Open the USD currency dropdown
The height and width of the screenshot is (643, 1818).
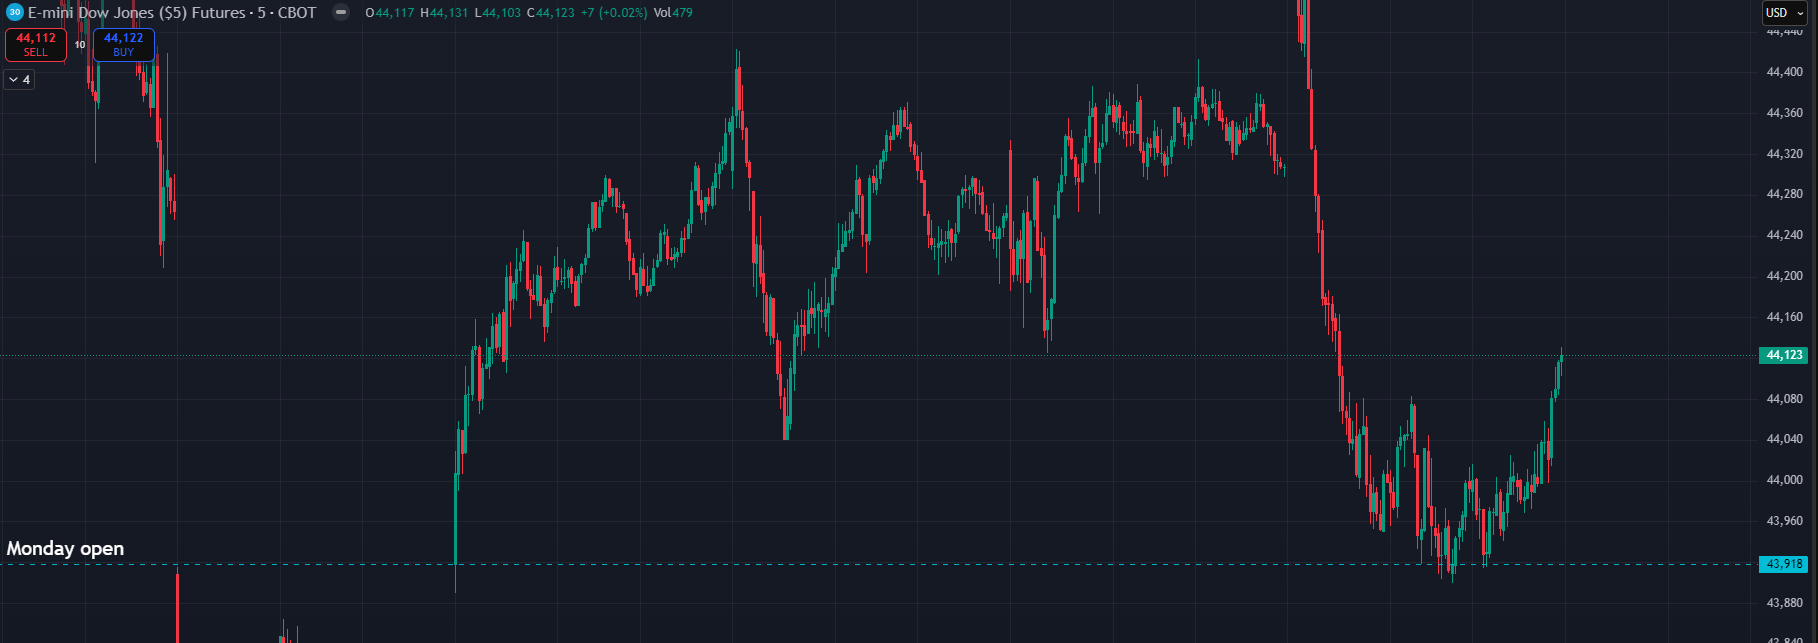tap(1785, 13)
